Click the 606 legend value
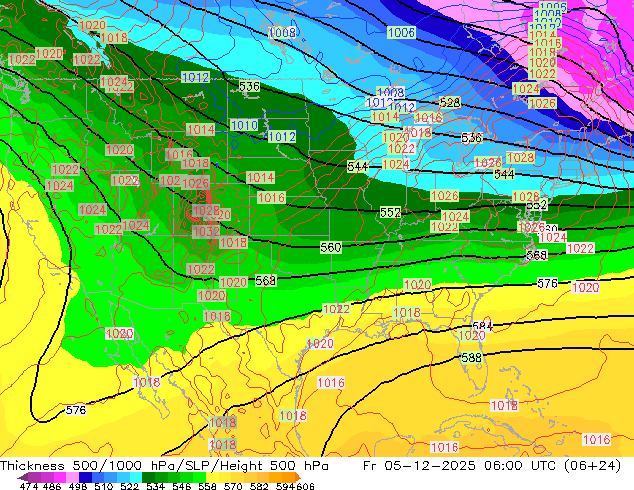The image size is (634, 490). click(305, 486)
